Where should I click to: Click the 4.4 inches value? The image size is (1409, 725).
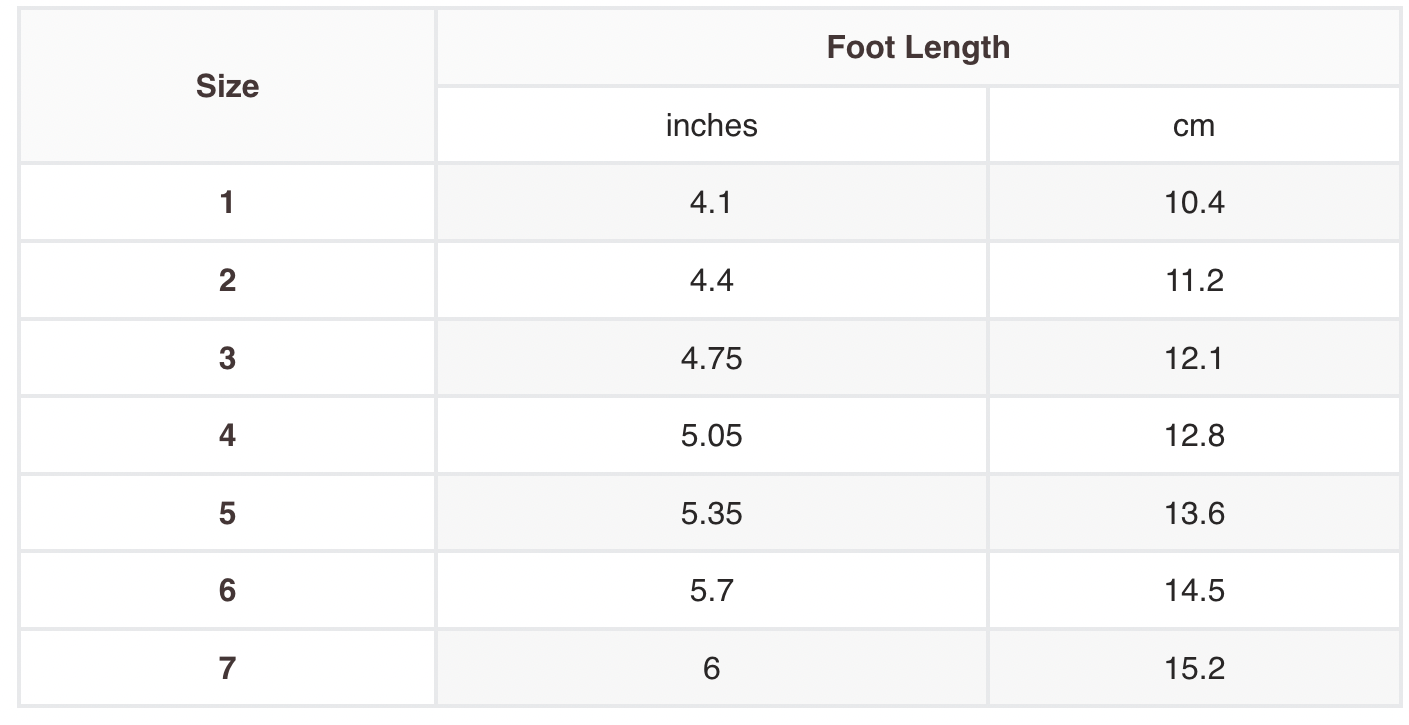click(x=711, y=280)
